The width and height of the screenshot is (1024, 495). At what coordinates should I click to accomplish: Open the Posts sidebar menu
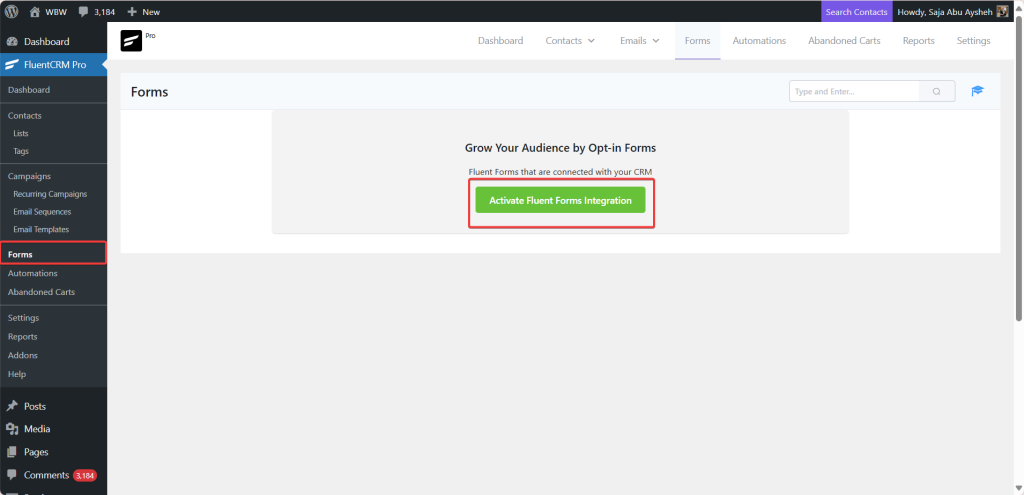(54, 406)
